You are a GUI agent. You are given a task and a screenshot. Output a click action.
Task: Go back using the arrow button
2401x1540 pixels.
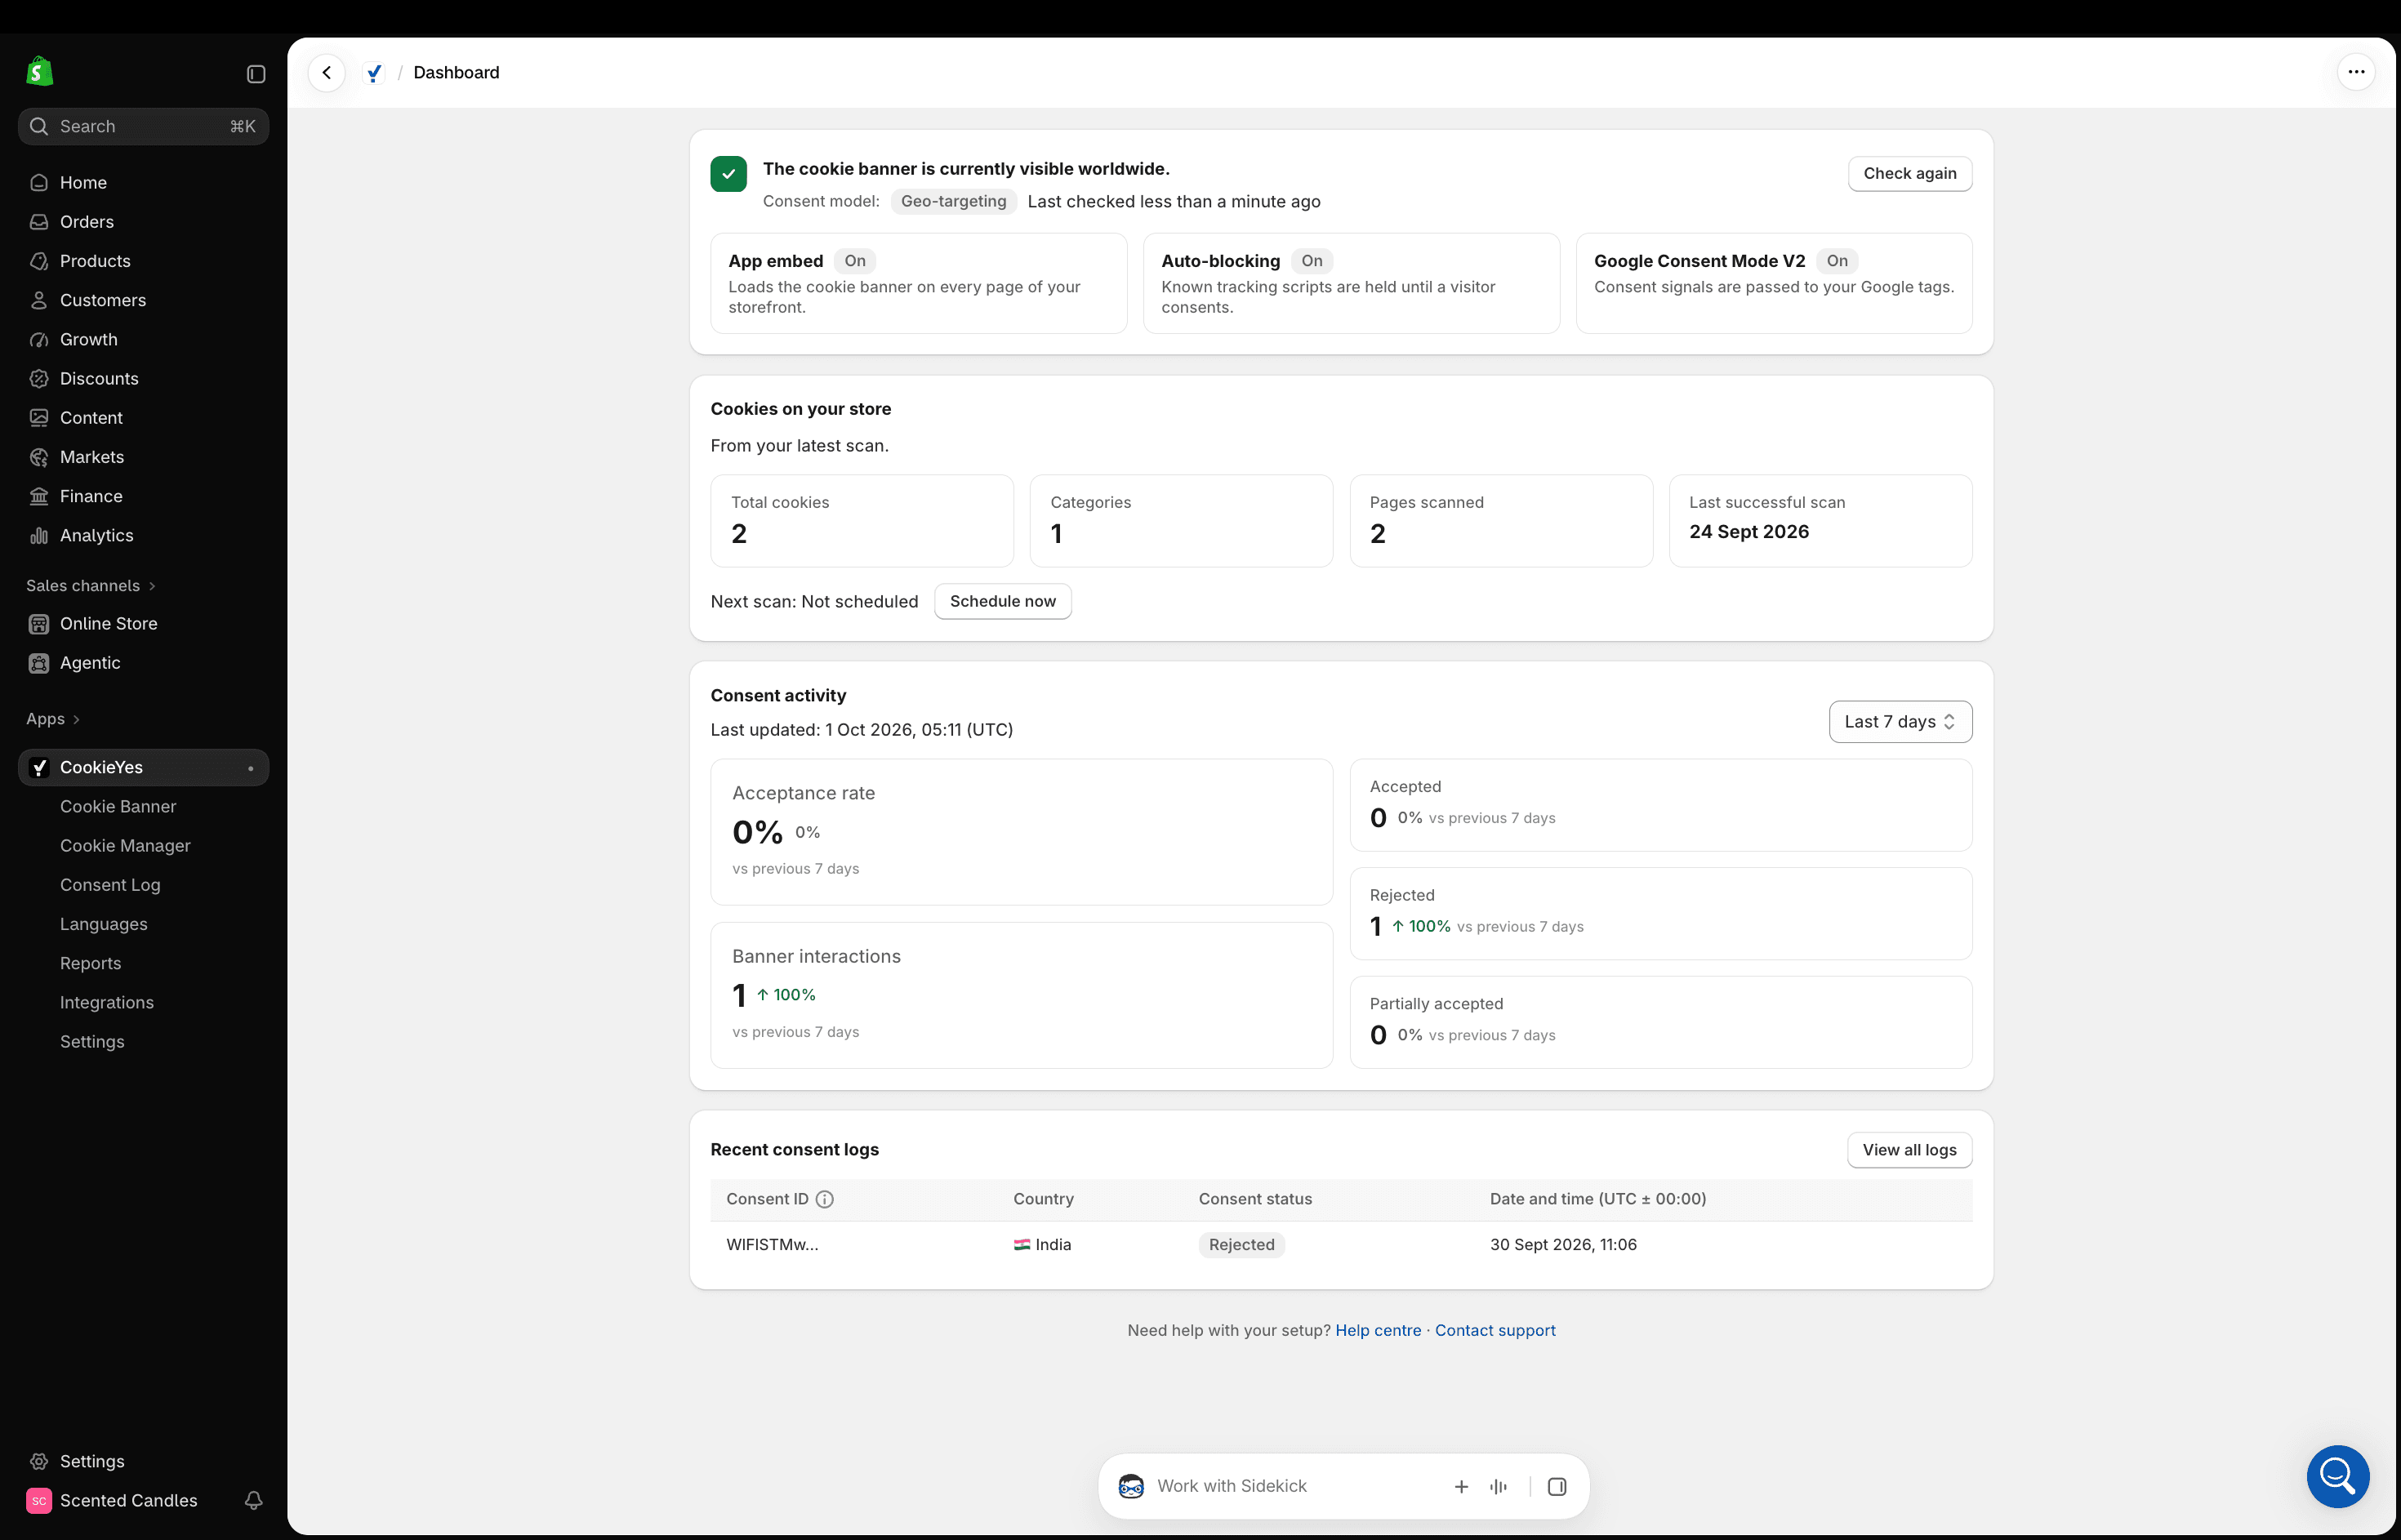327,73
